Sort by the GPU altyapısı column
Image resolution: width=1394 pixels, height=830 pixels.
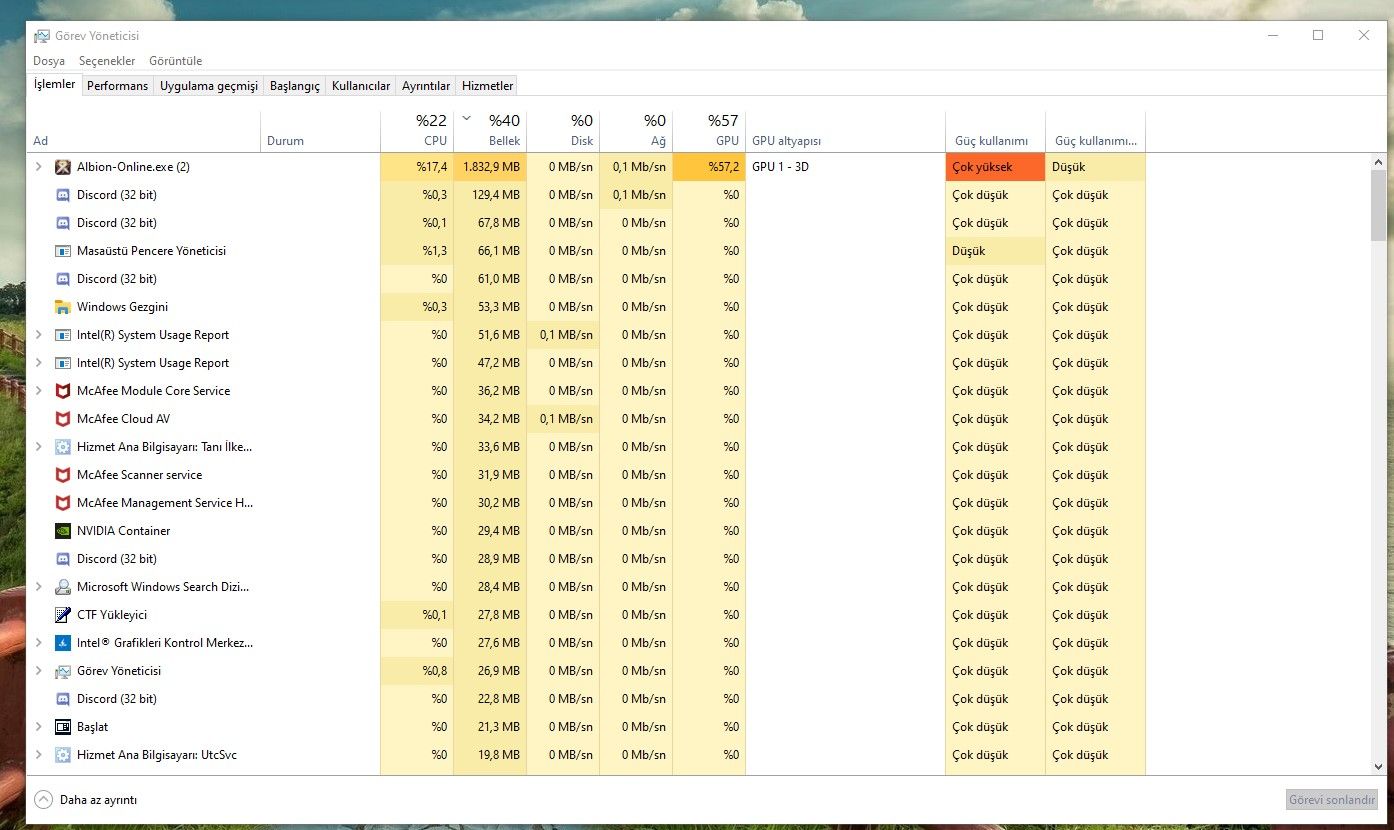[845, 132]
